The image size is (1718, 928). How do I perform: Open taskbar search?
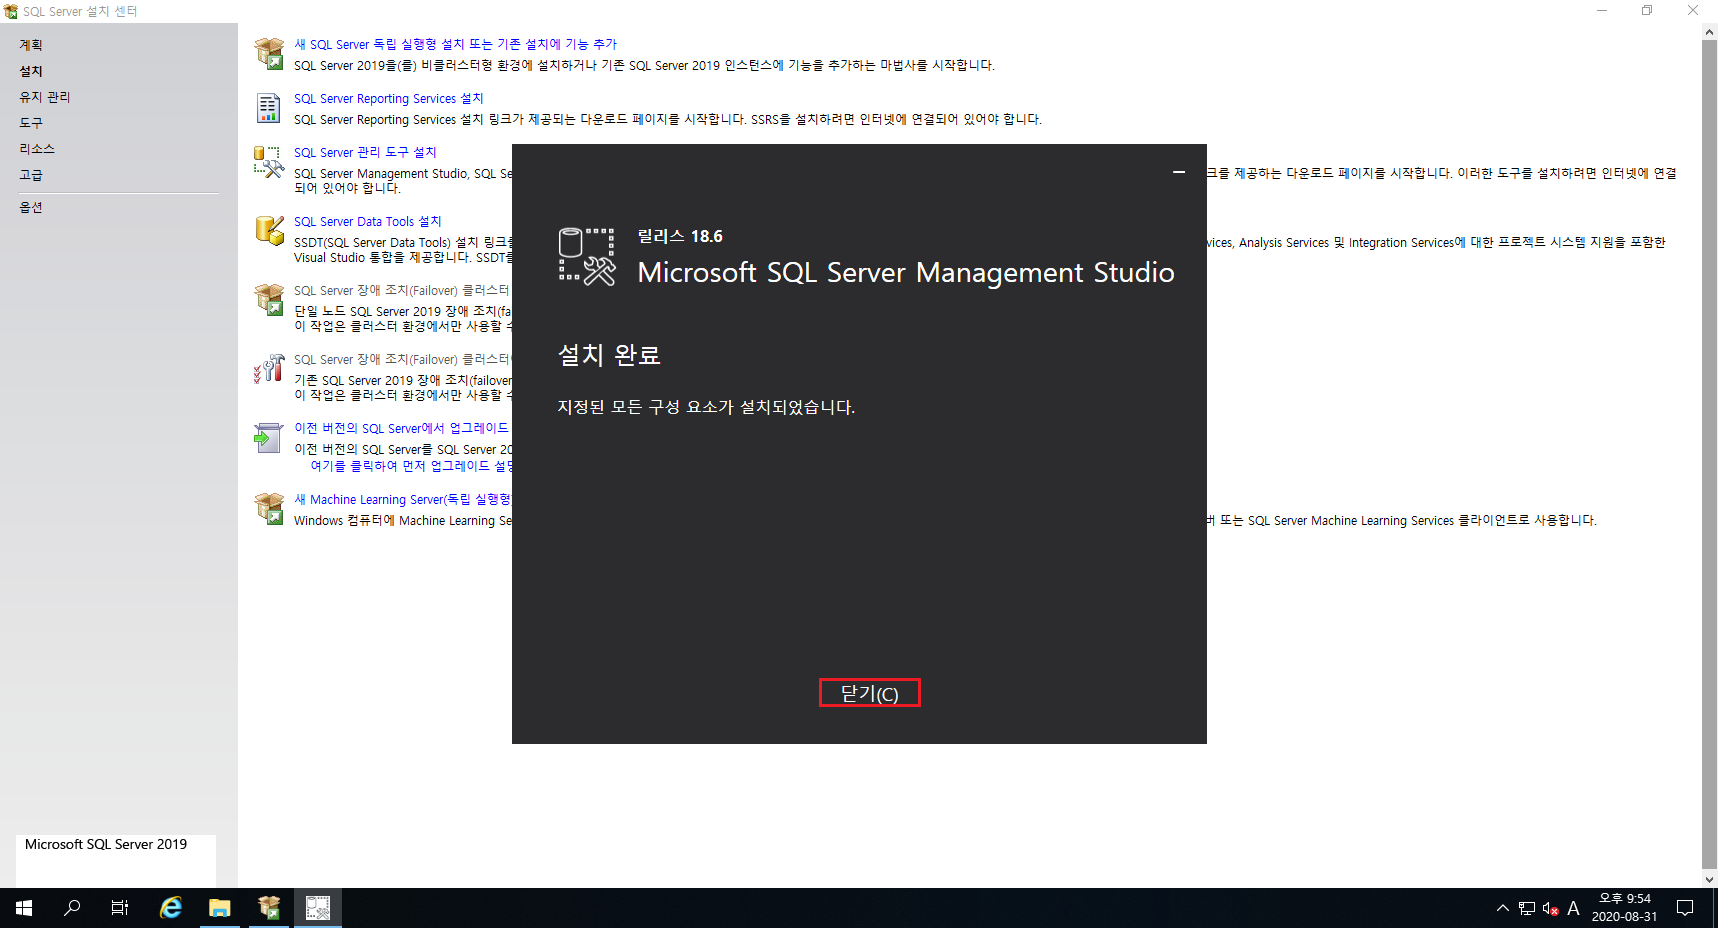[72, 908]
